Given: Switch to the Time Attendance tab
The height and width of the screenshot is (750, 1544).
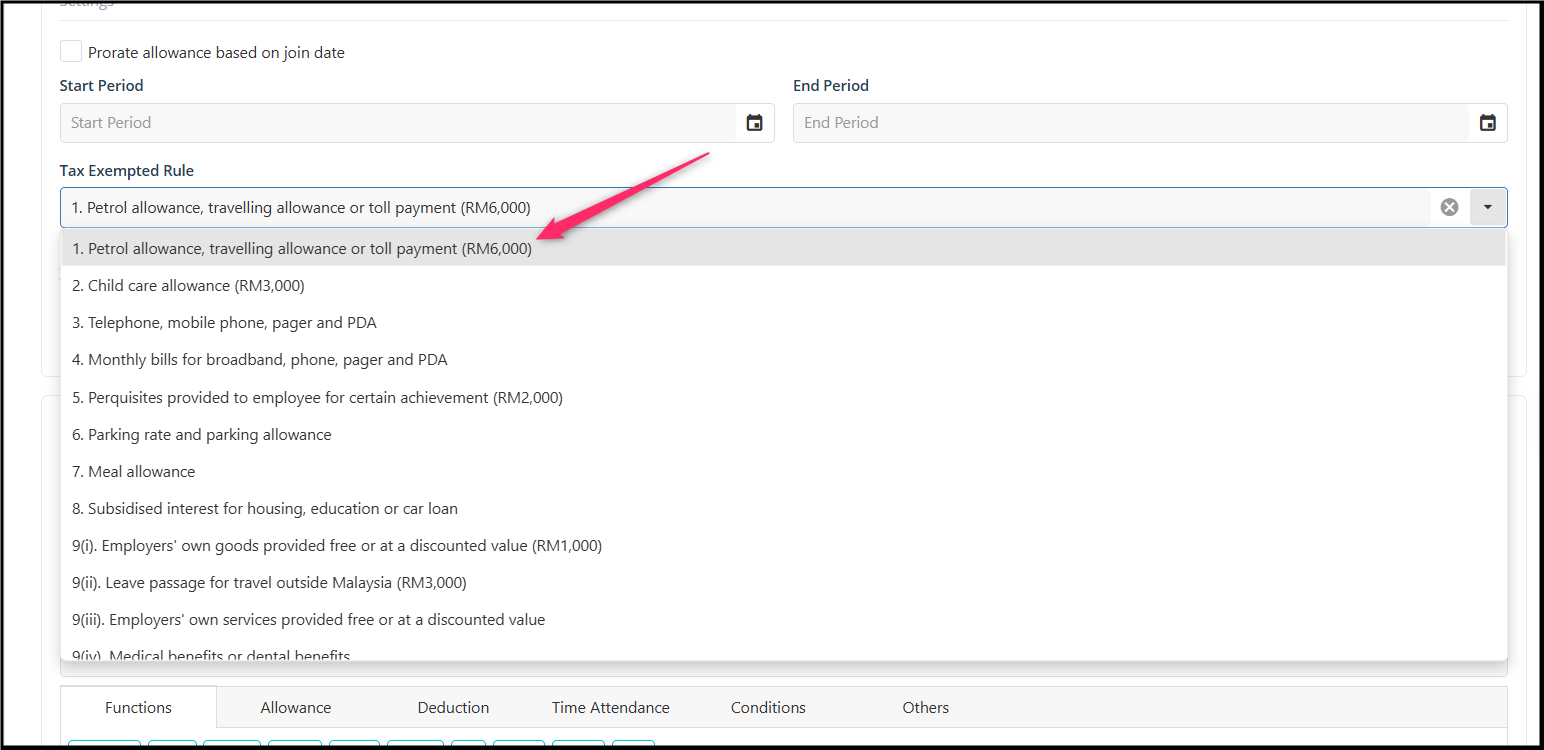Looking at the screenshot, I should (611, 707).
